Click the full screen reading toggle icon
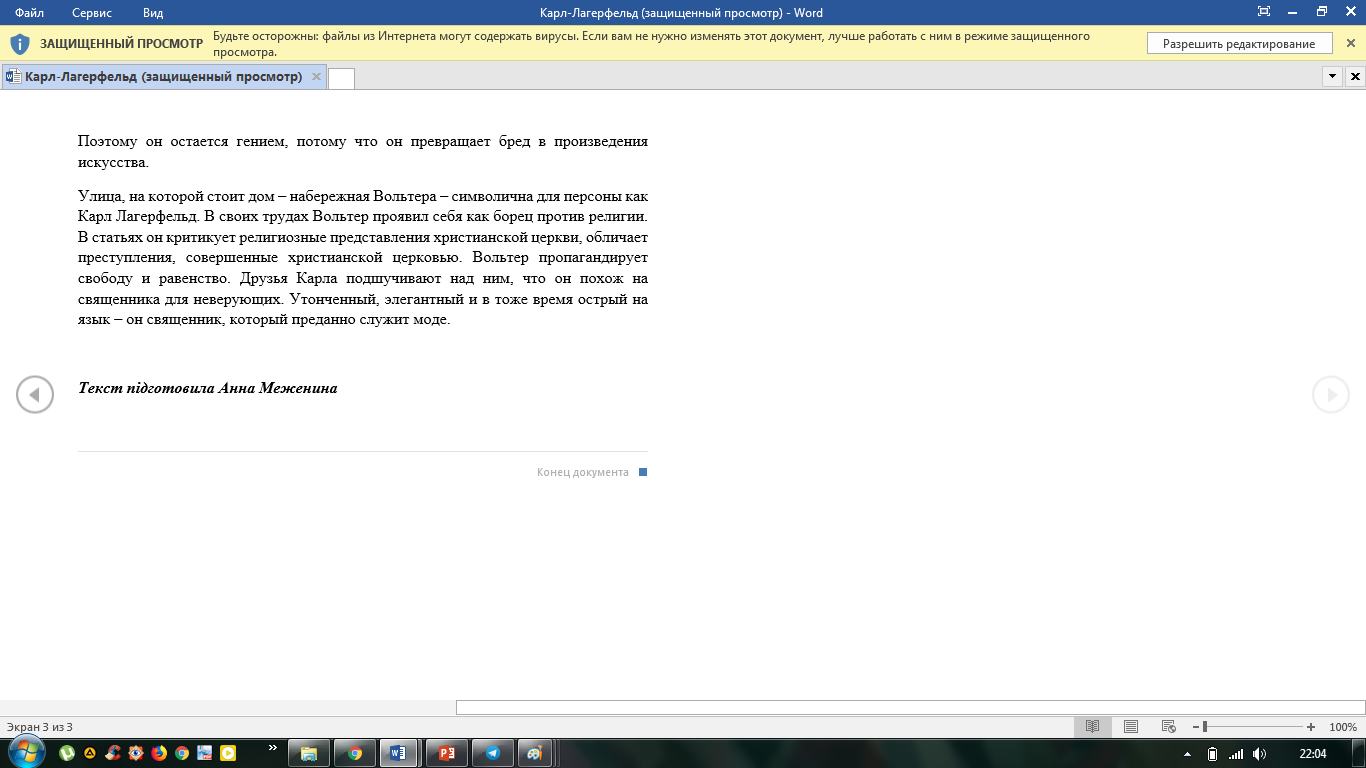The width and height of the screenshot is (1366, 768). coord(1264,12)
